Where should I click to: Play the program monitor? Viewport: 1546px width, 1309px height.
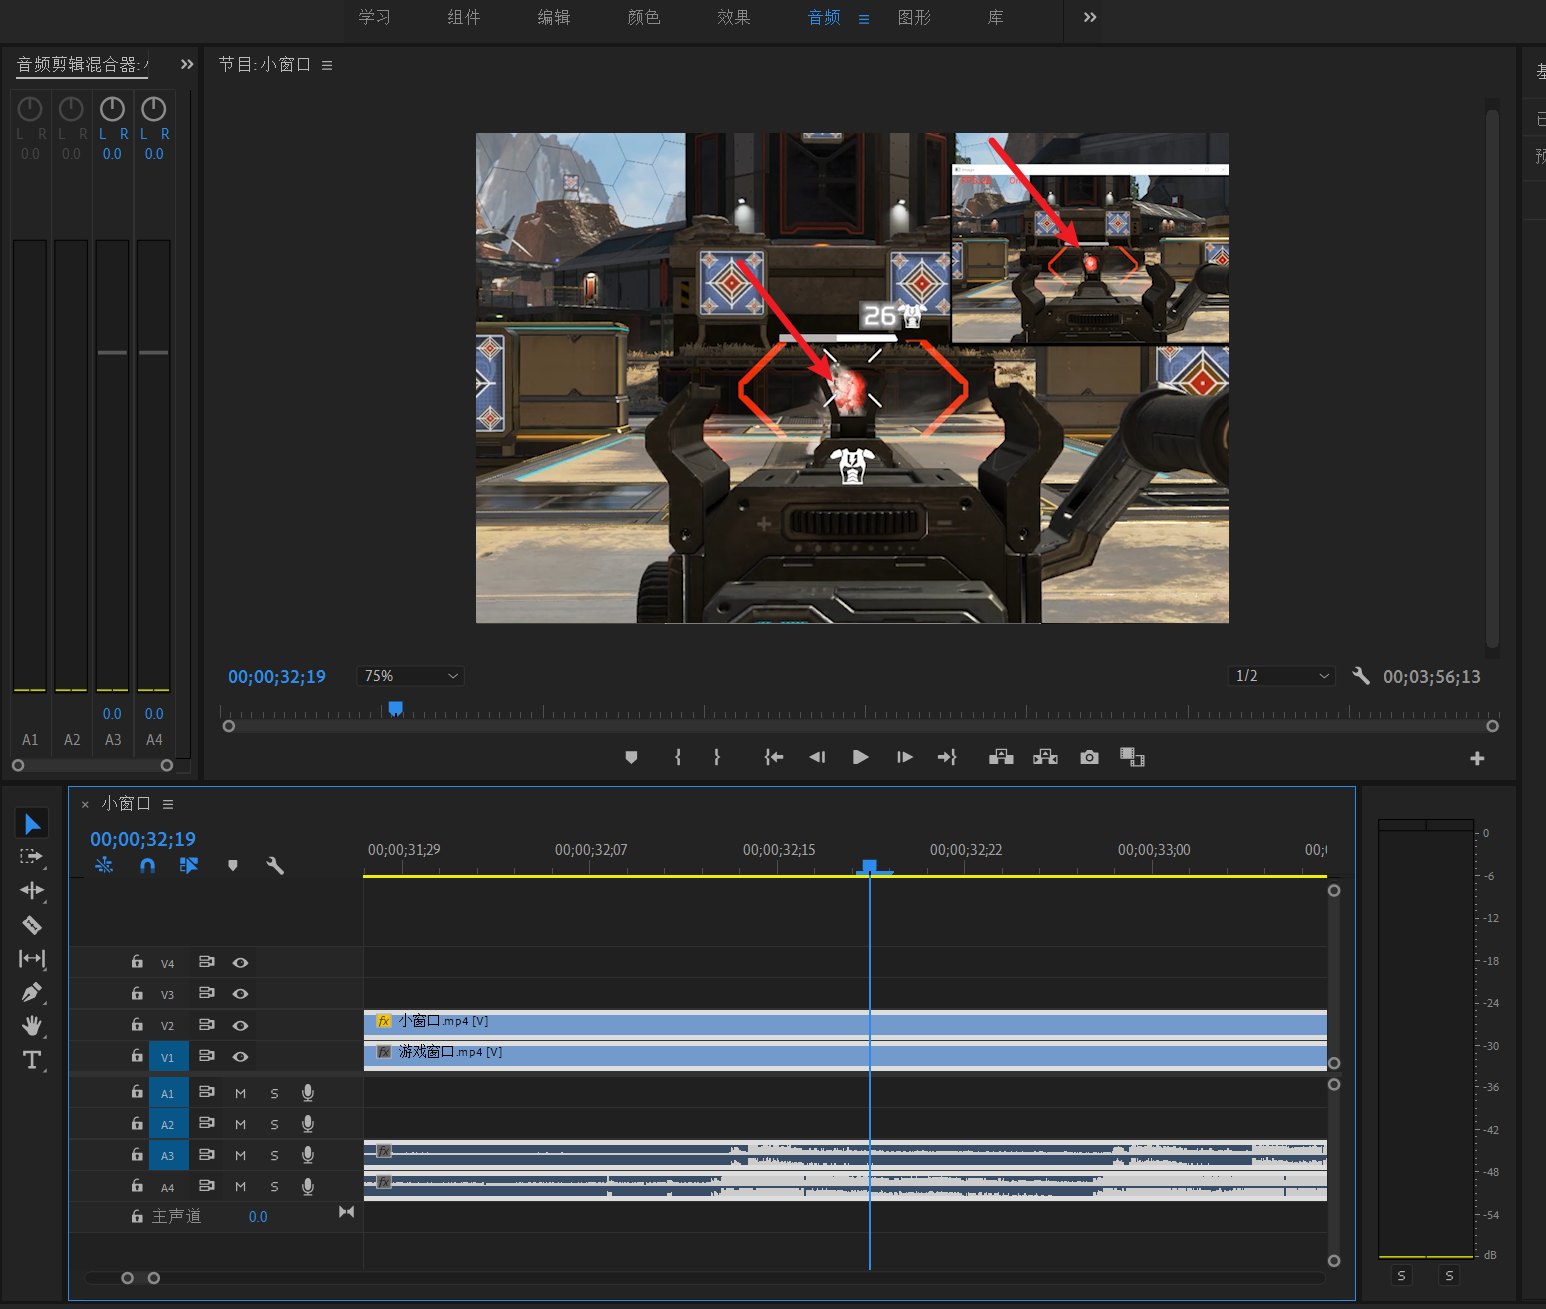click(x=860, y=758)
